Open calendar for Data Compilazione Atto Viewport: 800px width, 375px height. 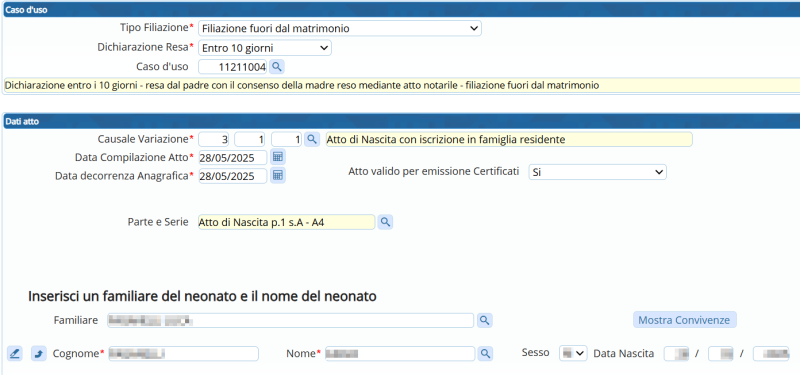click(x=278, y=157)
